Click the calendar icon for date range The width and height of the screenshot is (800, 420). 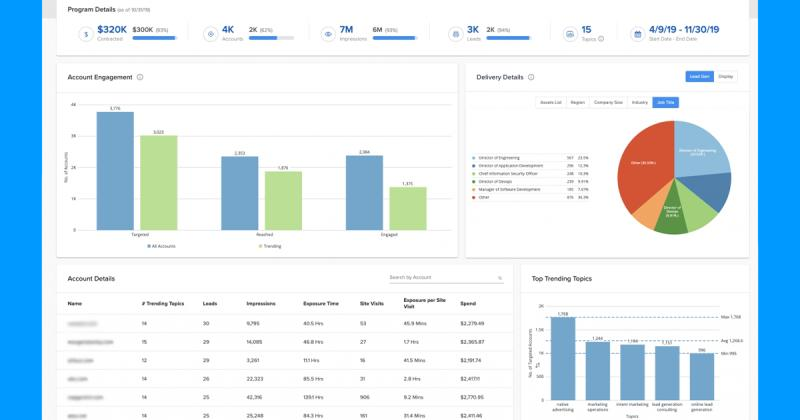click(x=637, y=34)
